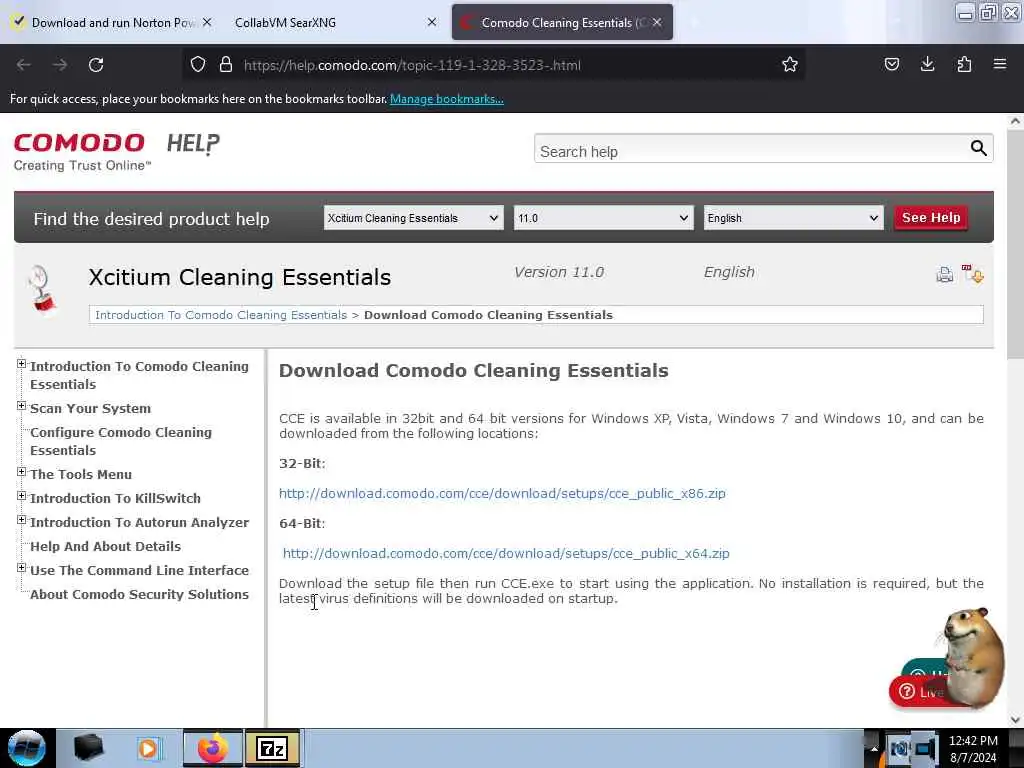Download help page as PDF
This screenshot has width=1024, height=768.
point(972,274)
